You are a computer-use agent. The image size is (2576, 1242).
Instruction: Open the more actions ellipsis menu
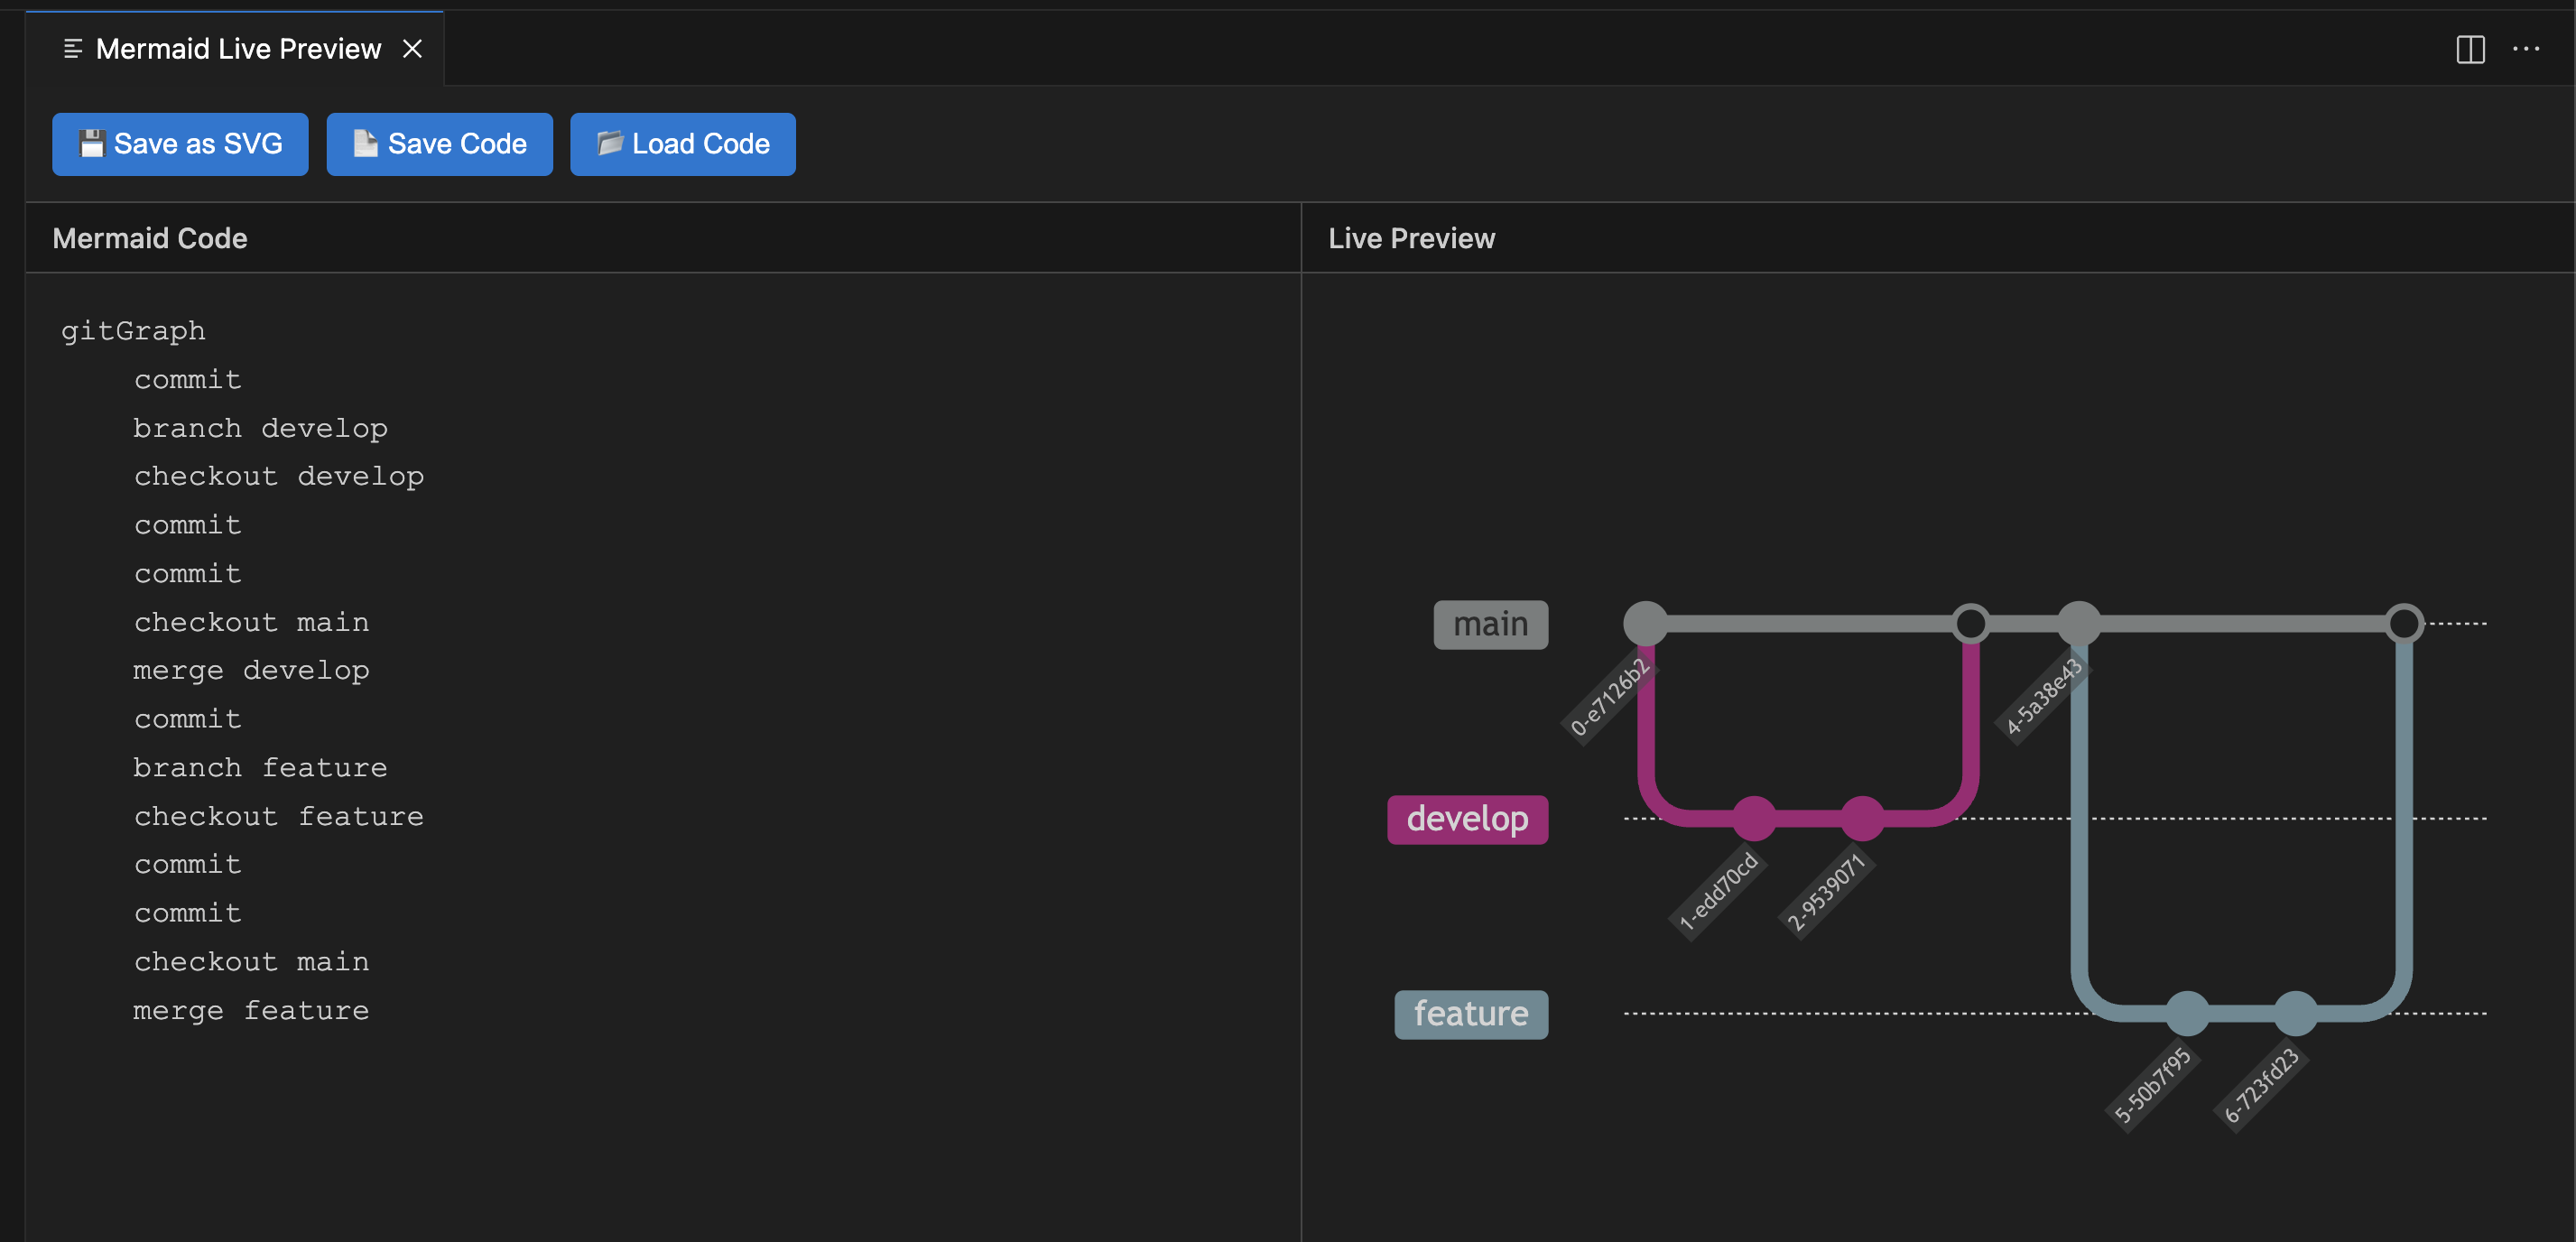[x=2525, y=49]
